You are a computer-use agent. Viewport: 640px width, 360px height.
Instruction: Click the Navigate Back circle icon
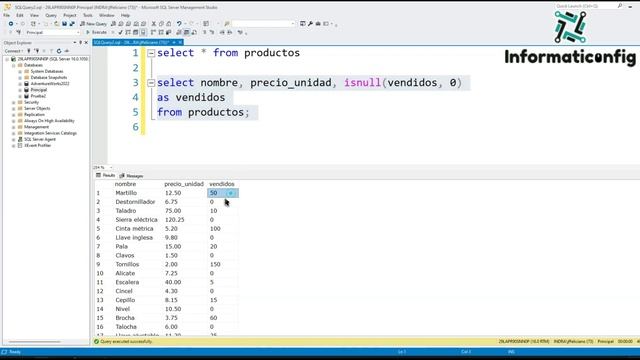[x=11, y=24]
